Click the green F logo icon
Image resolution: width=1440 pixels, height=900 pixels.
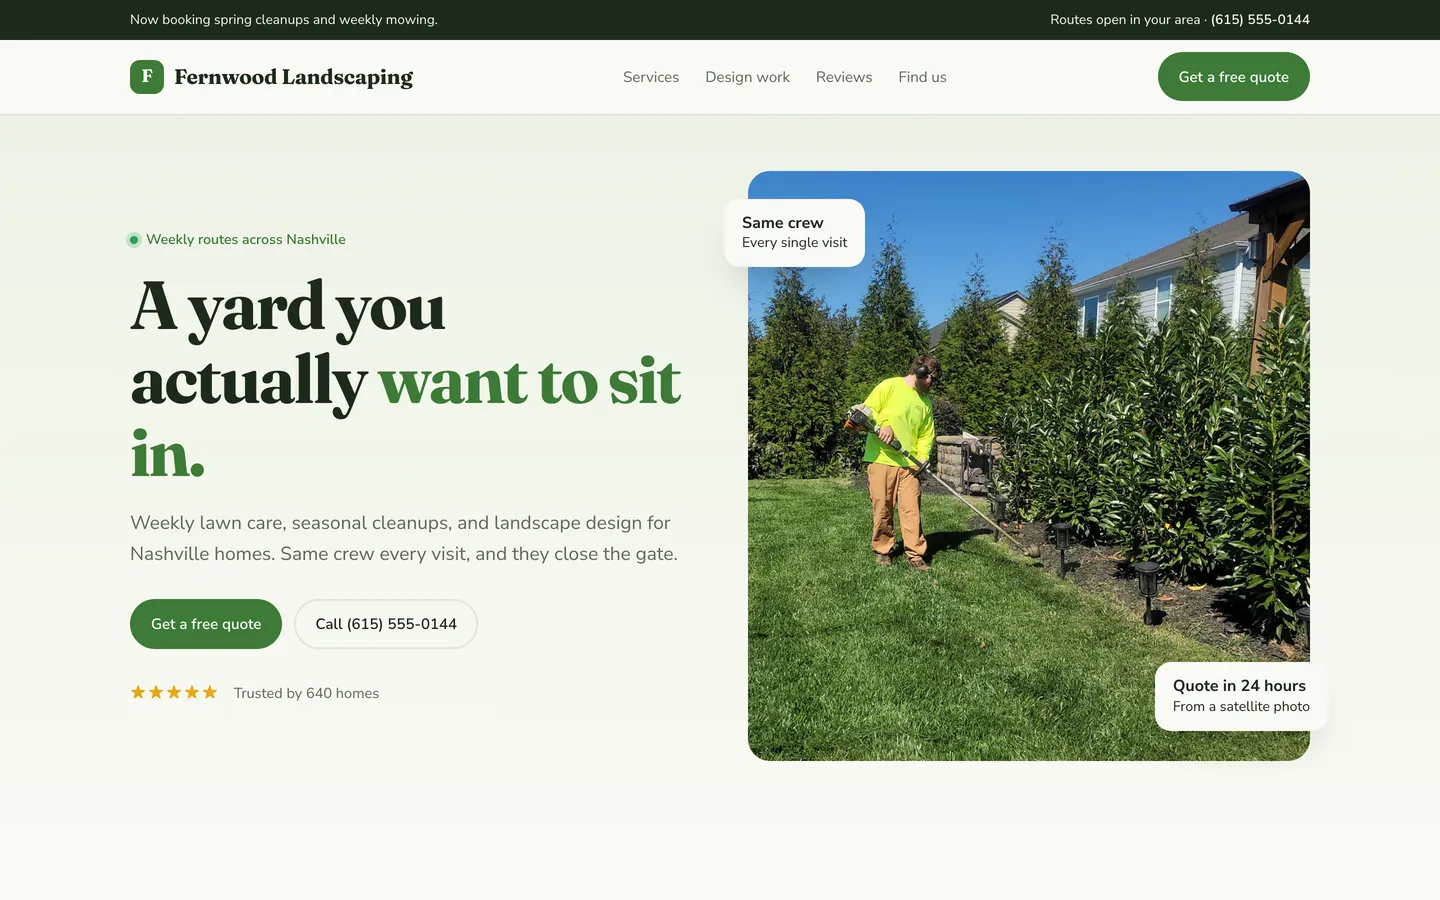click(x=147, y=77)
